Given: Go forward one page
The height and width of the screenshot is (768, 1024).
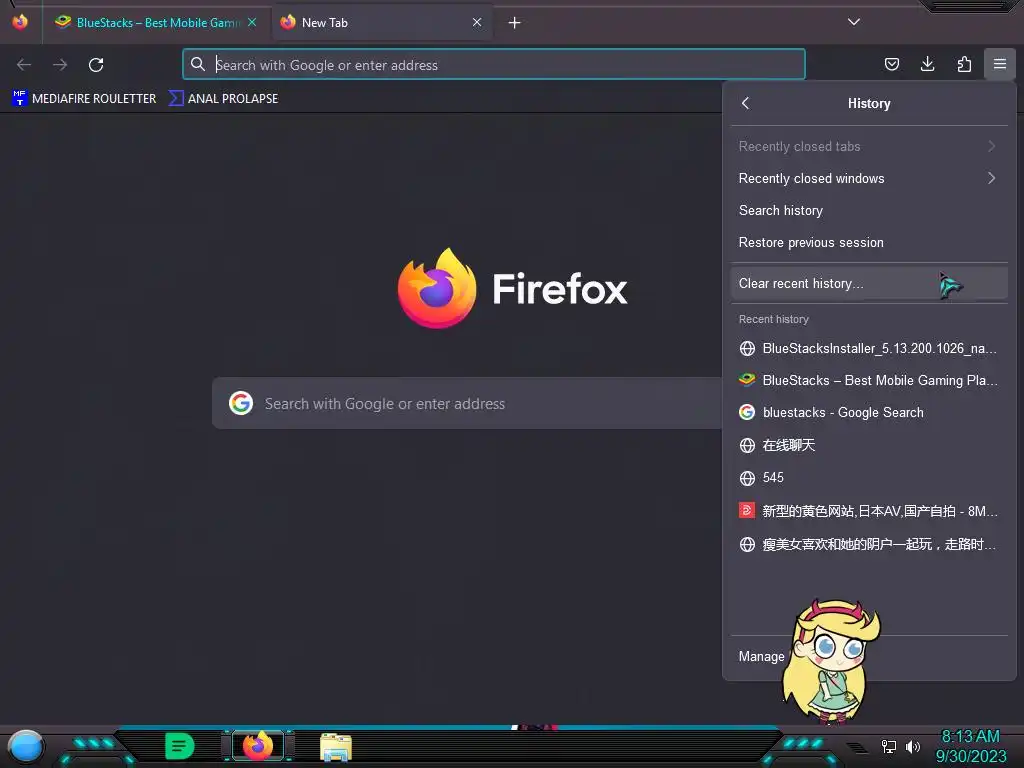Looking at the screenshot, I should pyautogui.click(x=60, y=65).
